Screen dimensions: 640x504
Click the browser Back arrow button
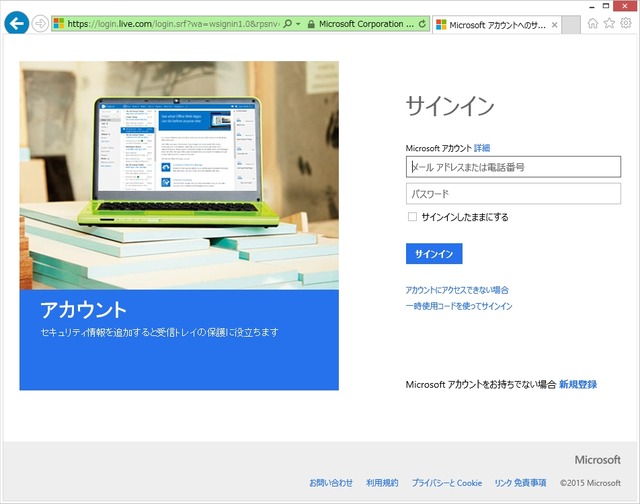tap(17, 23)
